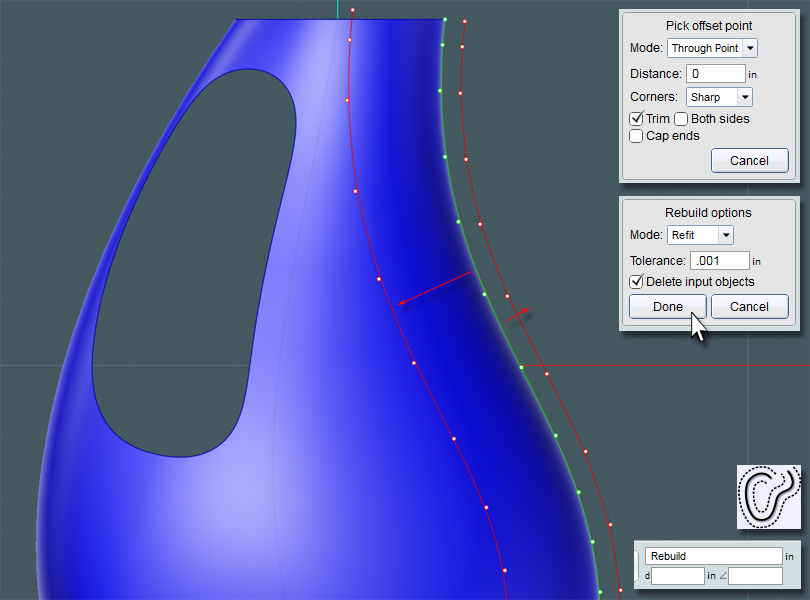Click the Rebuild command input field
This screenshot has height=600, width=810.
coord(713,556)
